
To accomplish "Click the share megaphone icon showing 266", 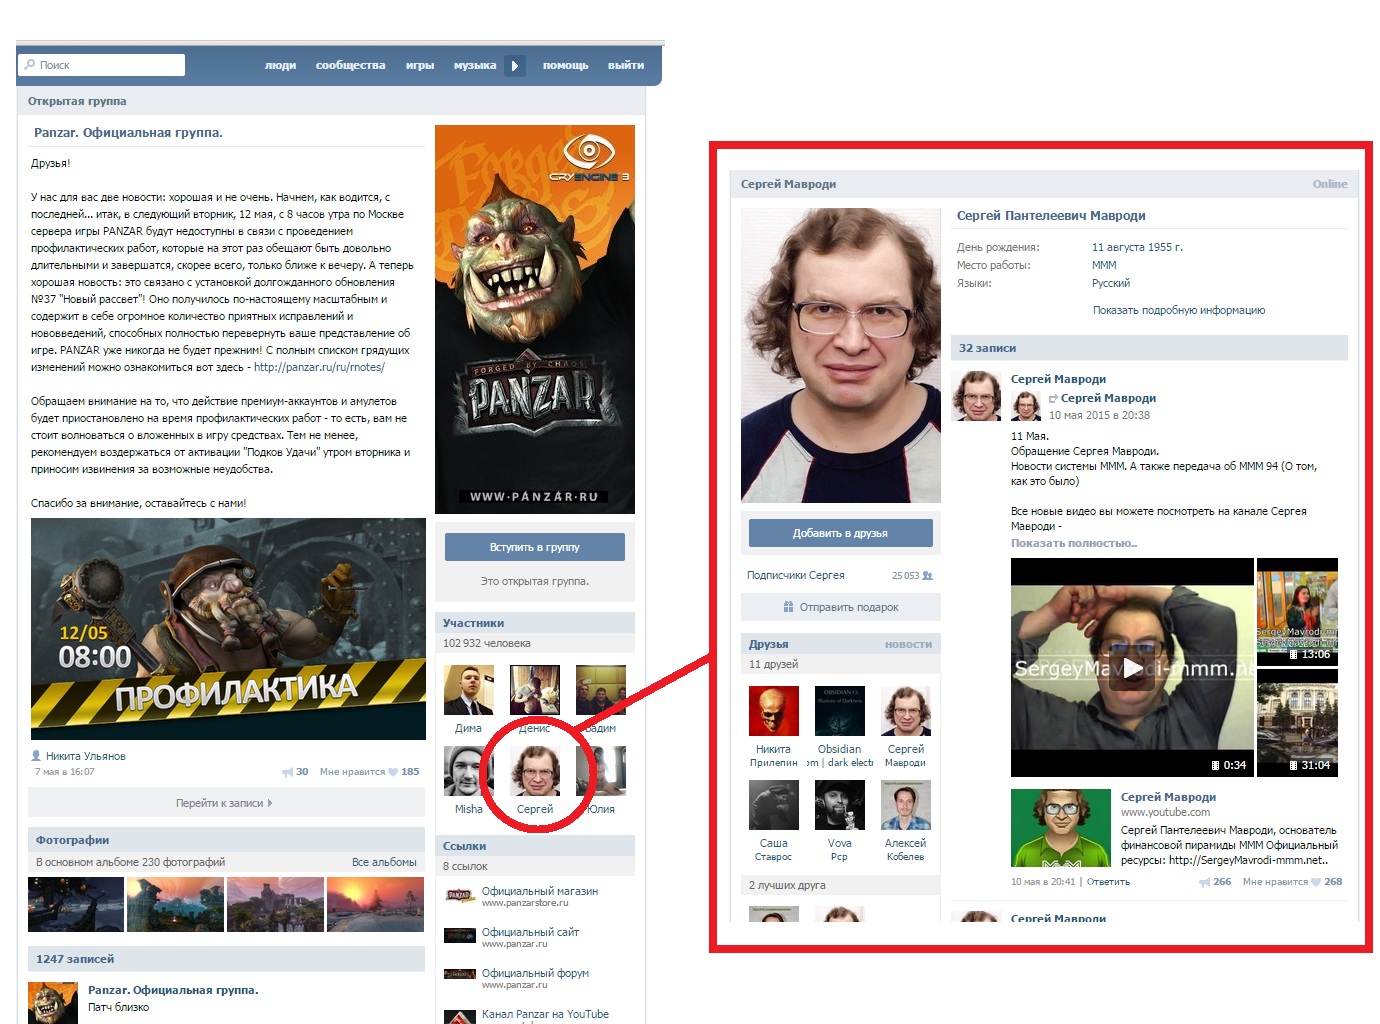I will tap(1205, 882).
